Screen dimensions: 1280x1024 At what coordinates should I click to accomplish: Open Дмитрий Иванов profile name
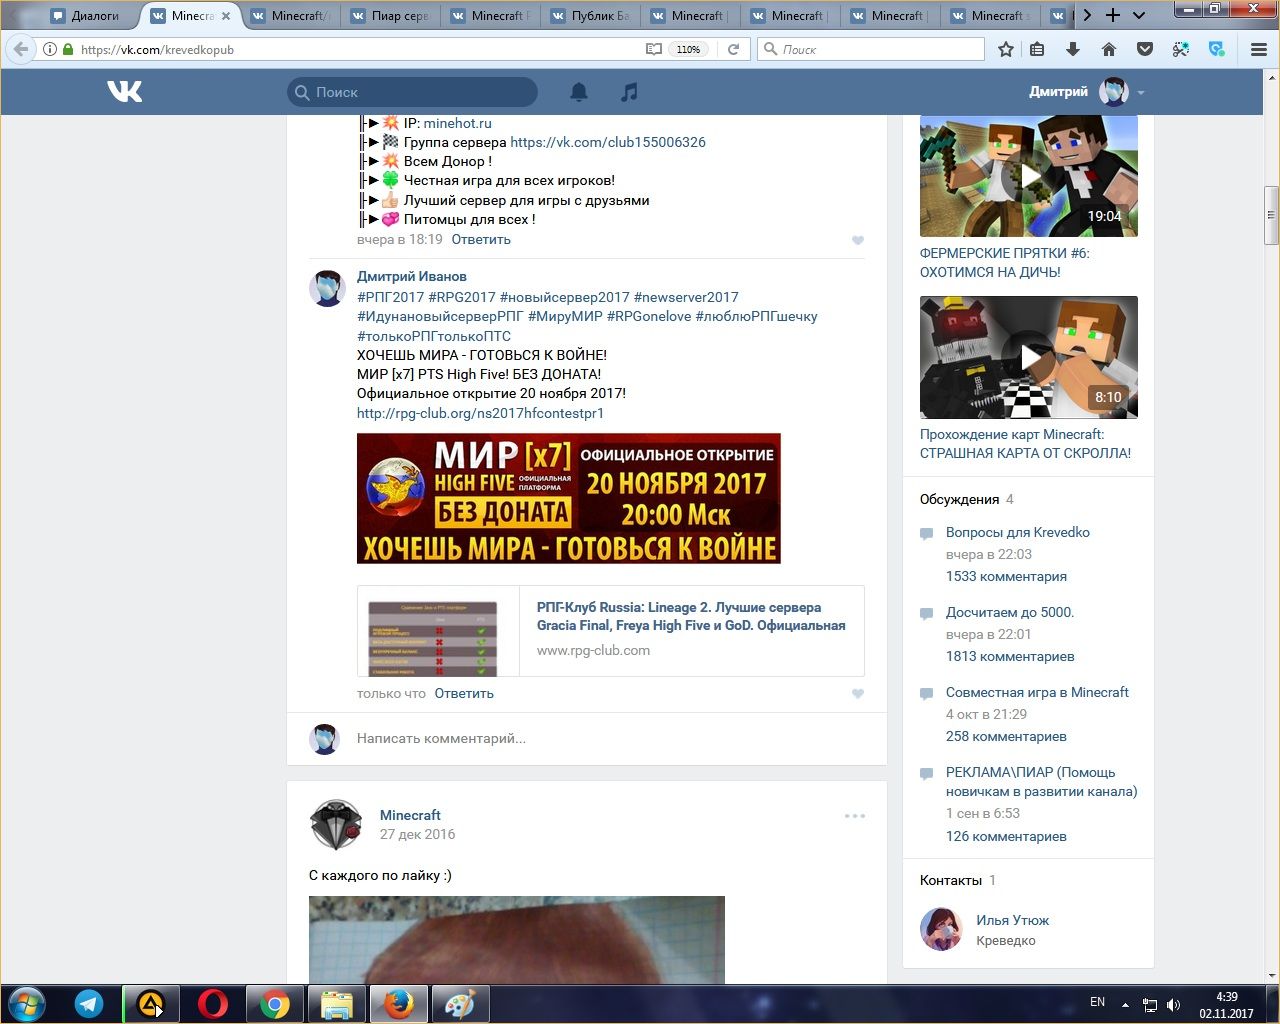point(412,276)
